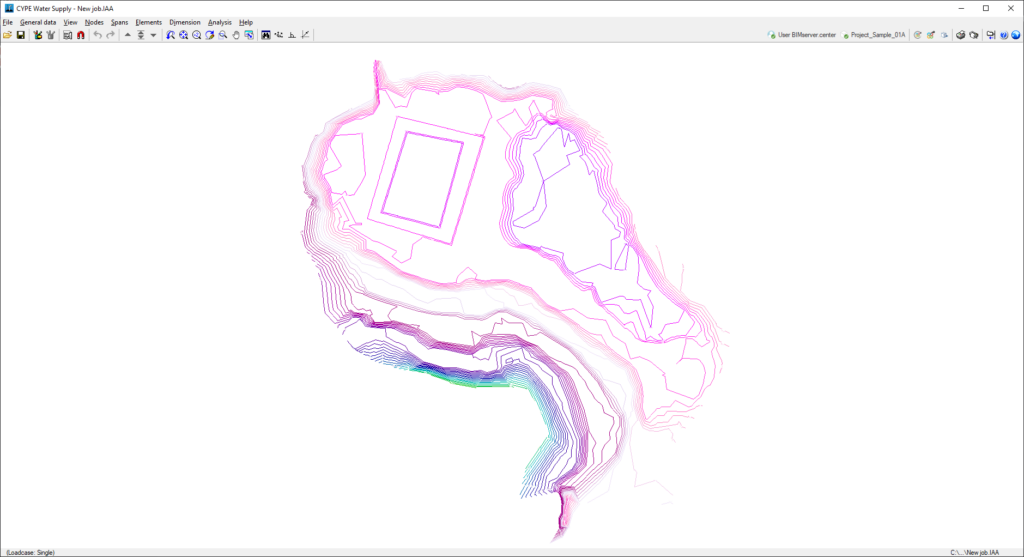Screen dimensions: 1024x557
Task: Click the zoom window magnifier icon
Action: click(223, 35)
